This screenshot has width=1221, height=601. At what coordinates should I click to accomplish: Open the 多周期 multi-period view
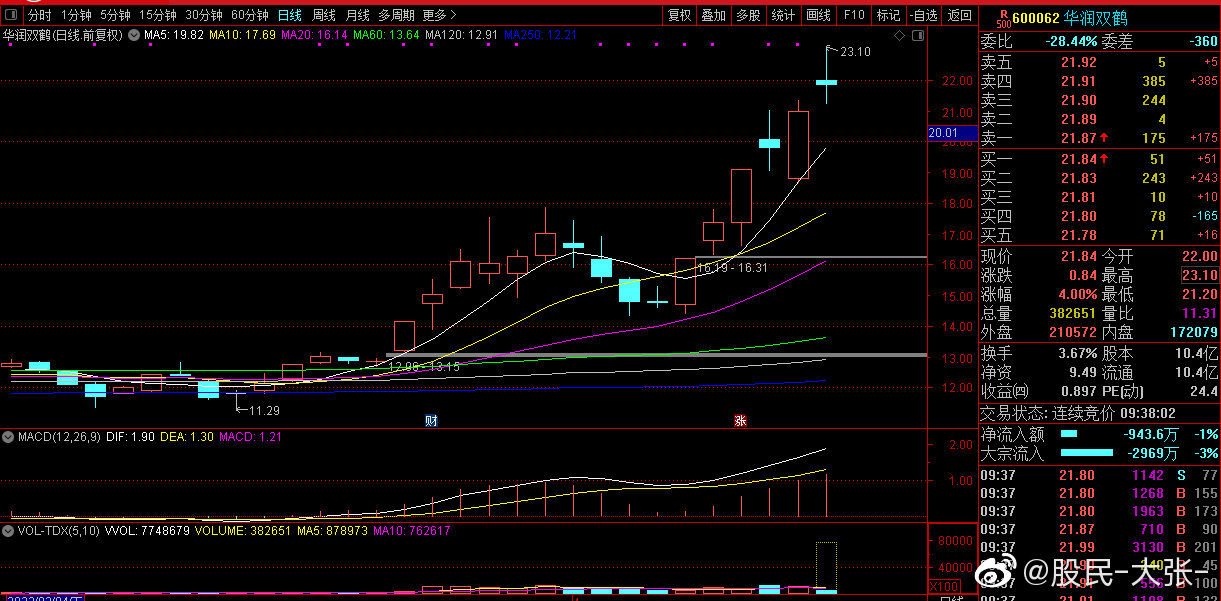click(396, 15)
